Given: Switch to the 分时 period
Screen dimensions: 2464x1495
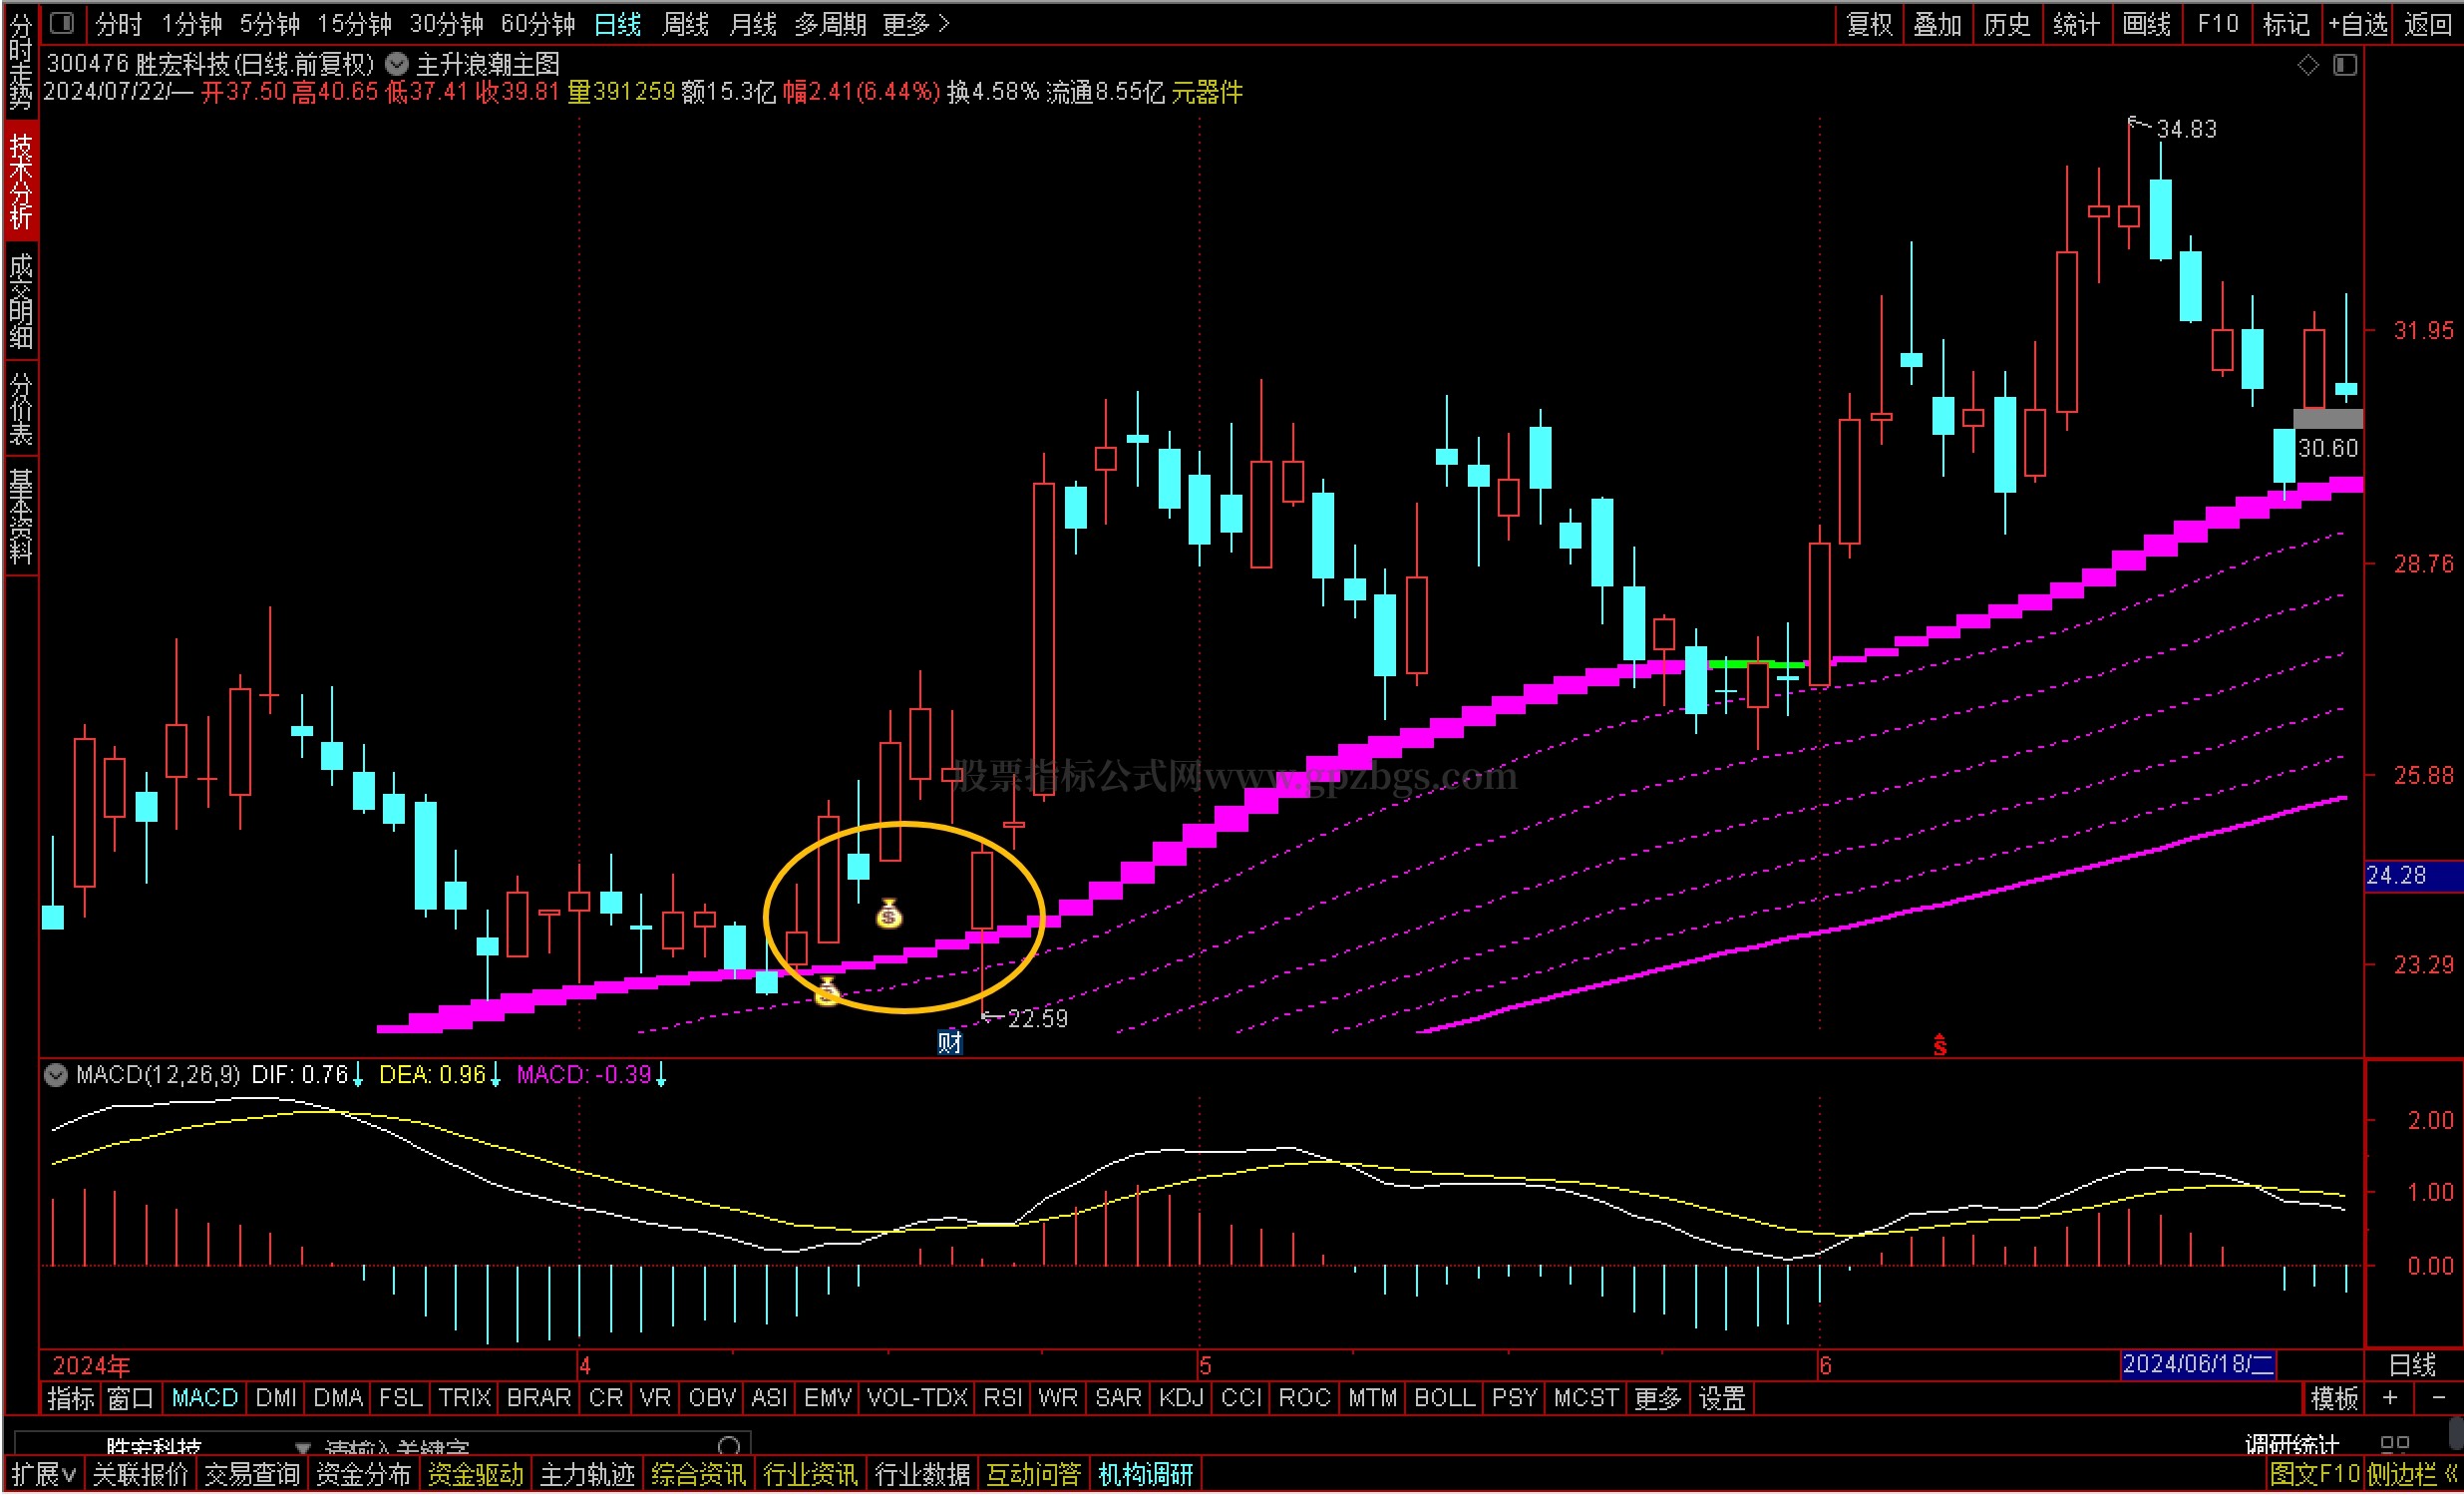Looking at the screenshot, I should point(118,23).
